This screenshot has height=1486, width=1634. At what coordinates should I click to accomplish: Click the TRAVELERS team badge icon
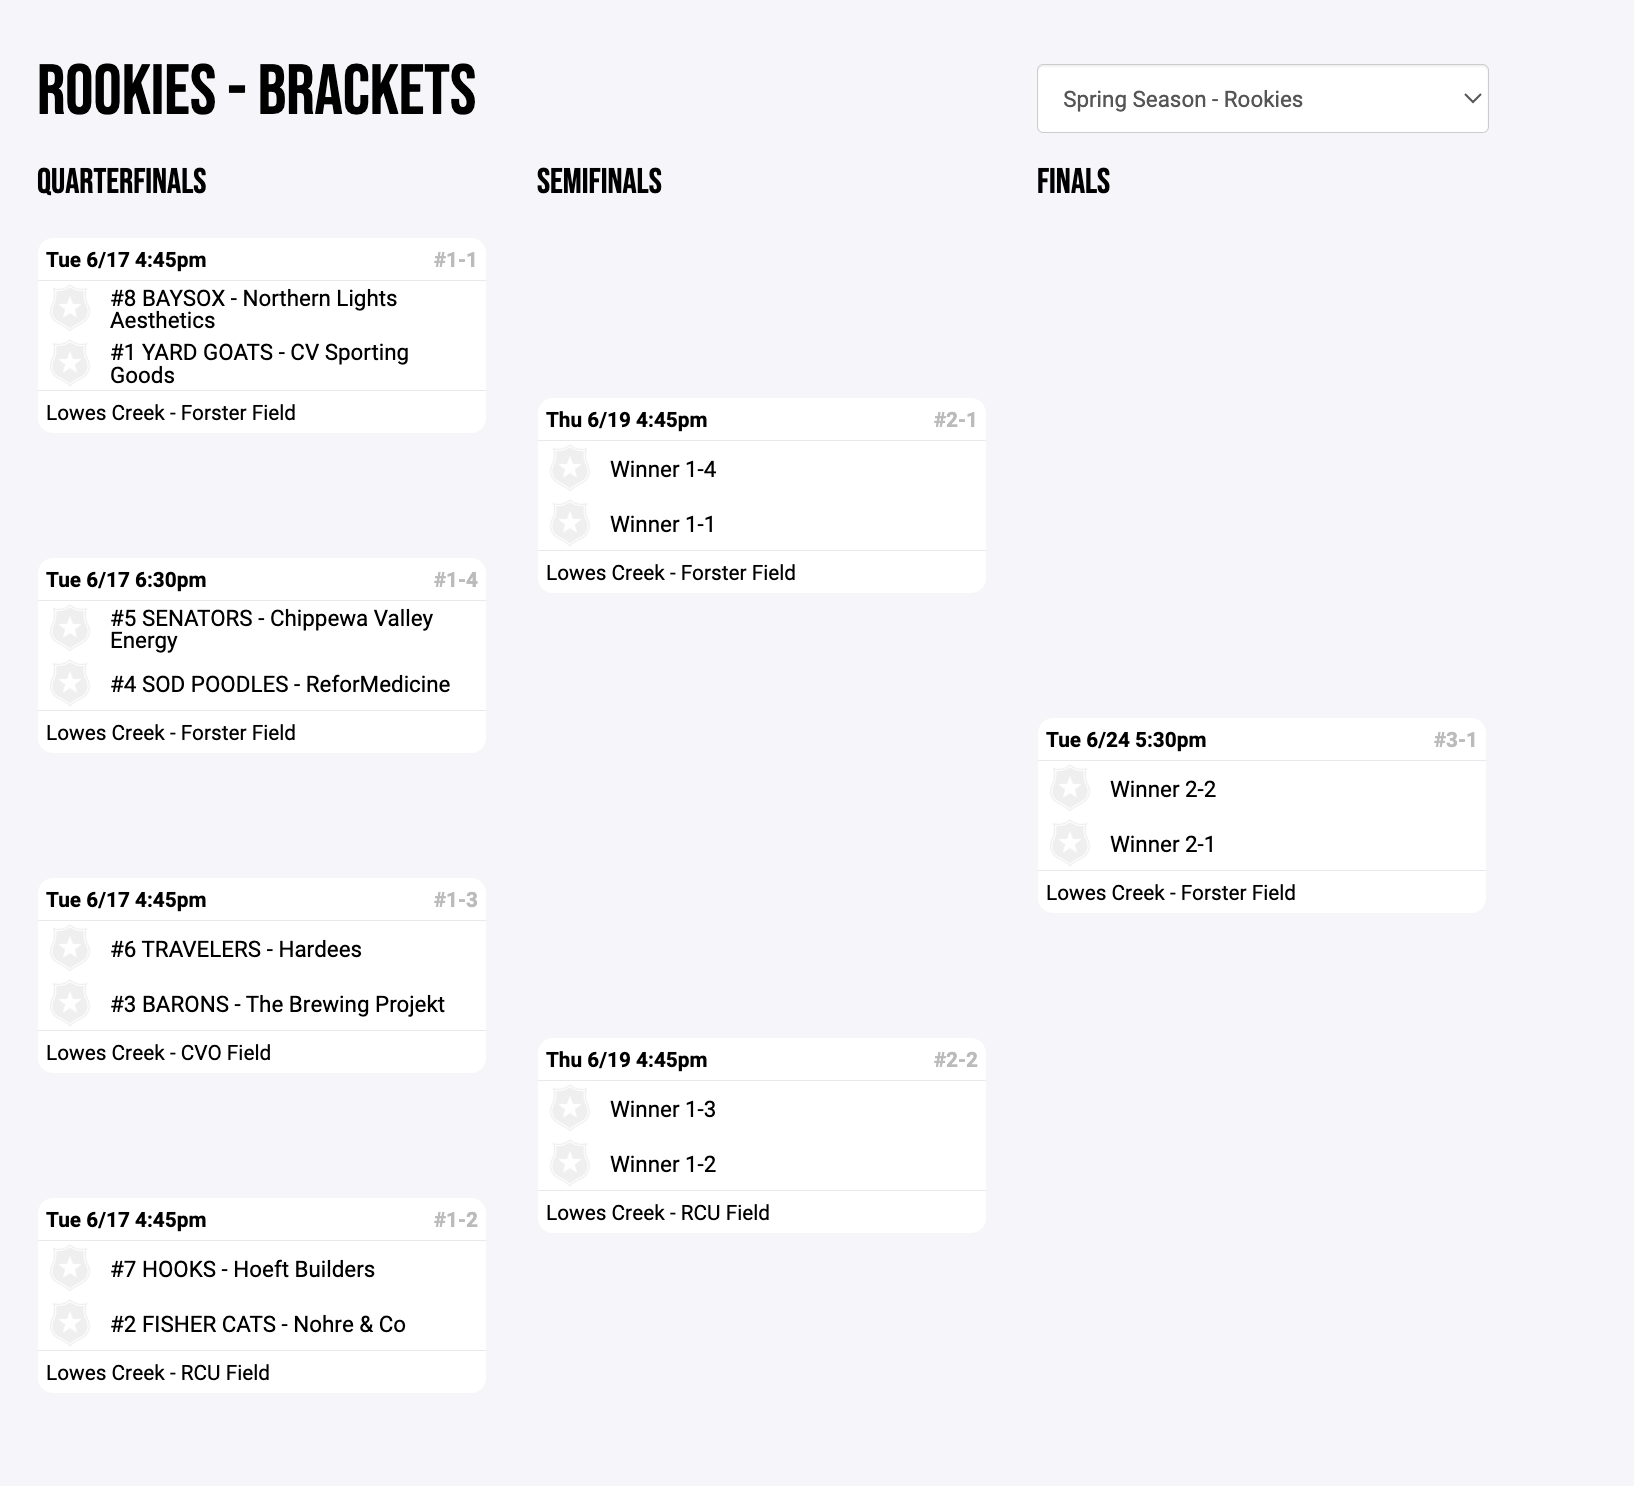[x=70, y=948]
